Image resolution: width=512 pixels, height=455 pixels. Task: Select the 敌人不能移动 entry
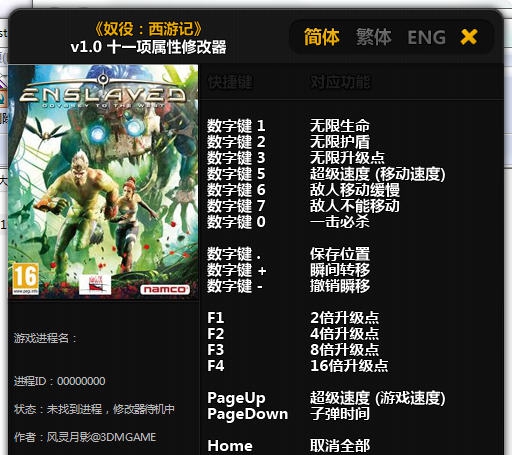tap(355, 206)
